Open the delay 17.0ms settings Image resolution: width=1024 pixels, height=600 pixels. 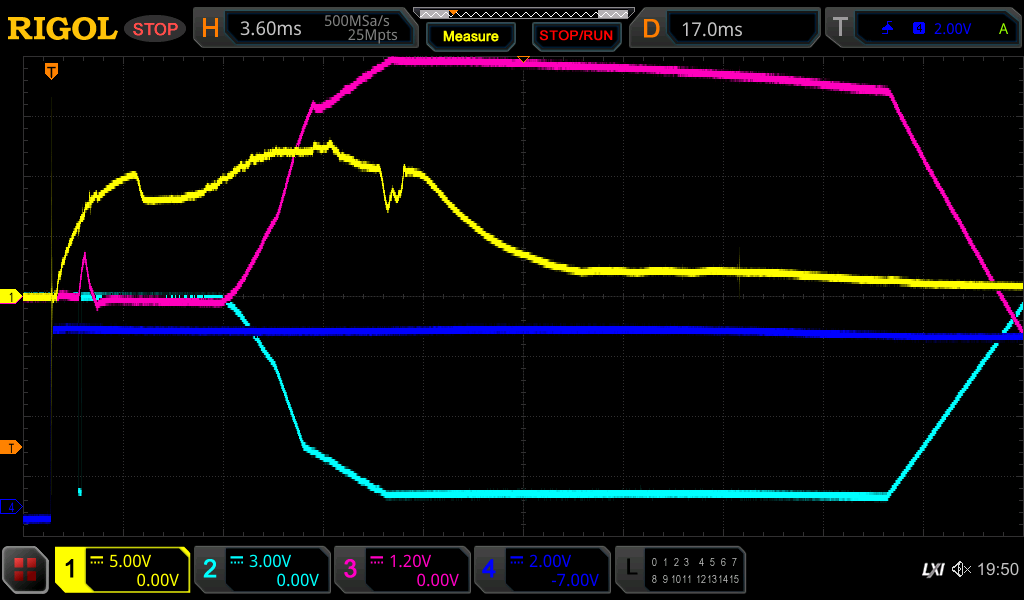pos(727,29)
